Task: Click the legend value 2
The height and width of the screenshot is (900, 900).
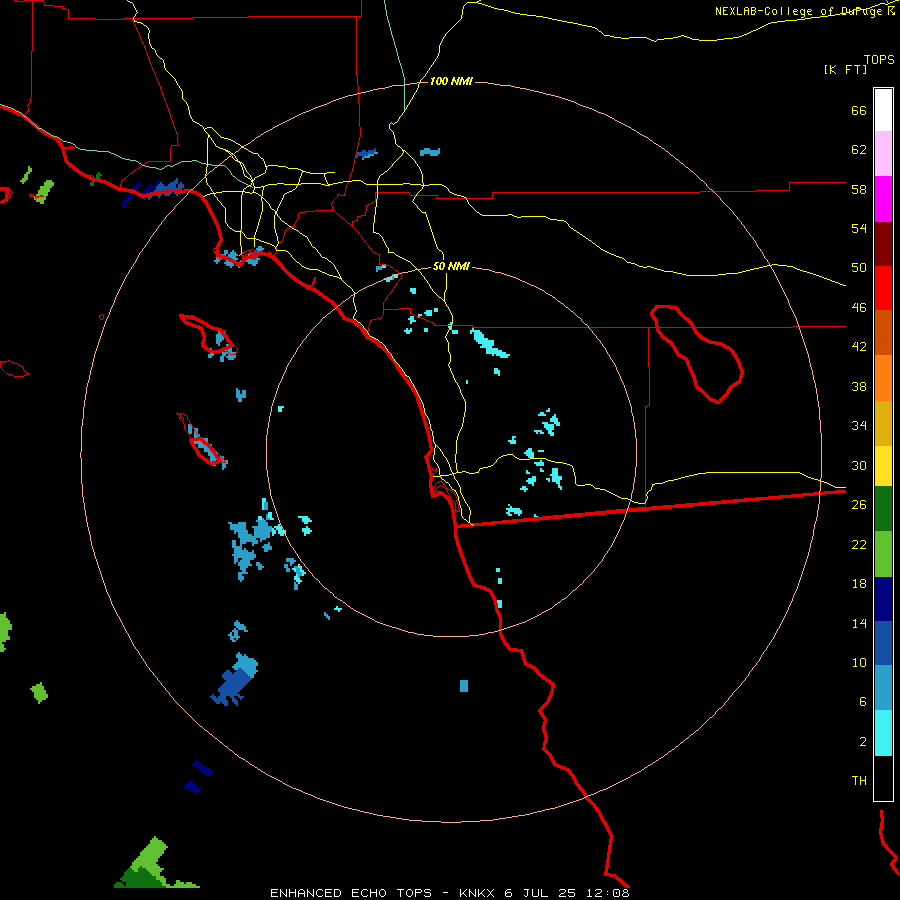Action: coord(863,741)
